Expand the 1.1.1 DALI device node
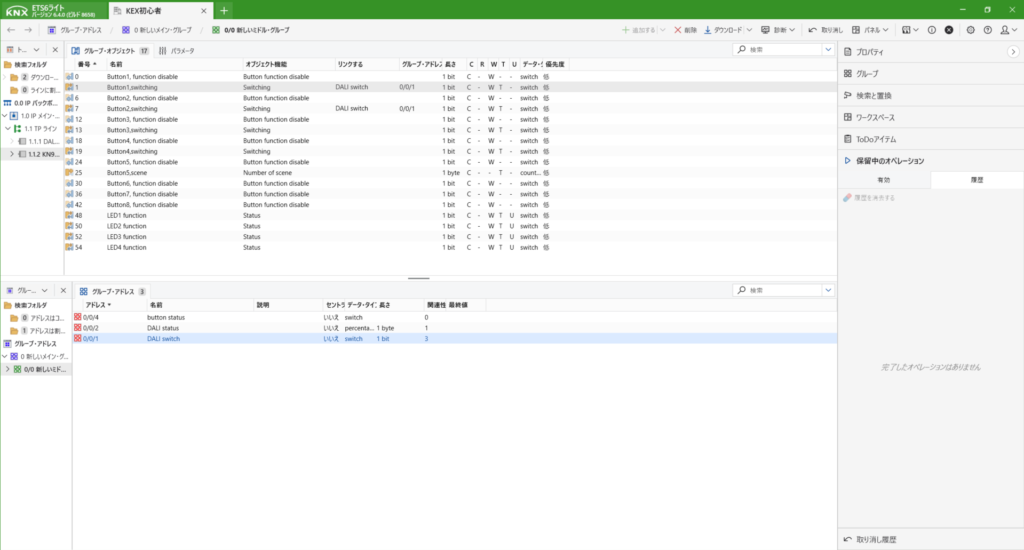 (x=13, y=141)
